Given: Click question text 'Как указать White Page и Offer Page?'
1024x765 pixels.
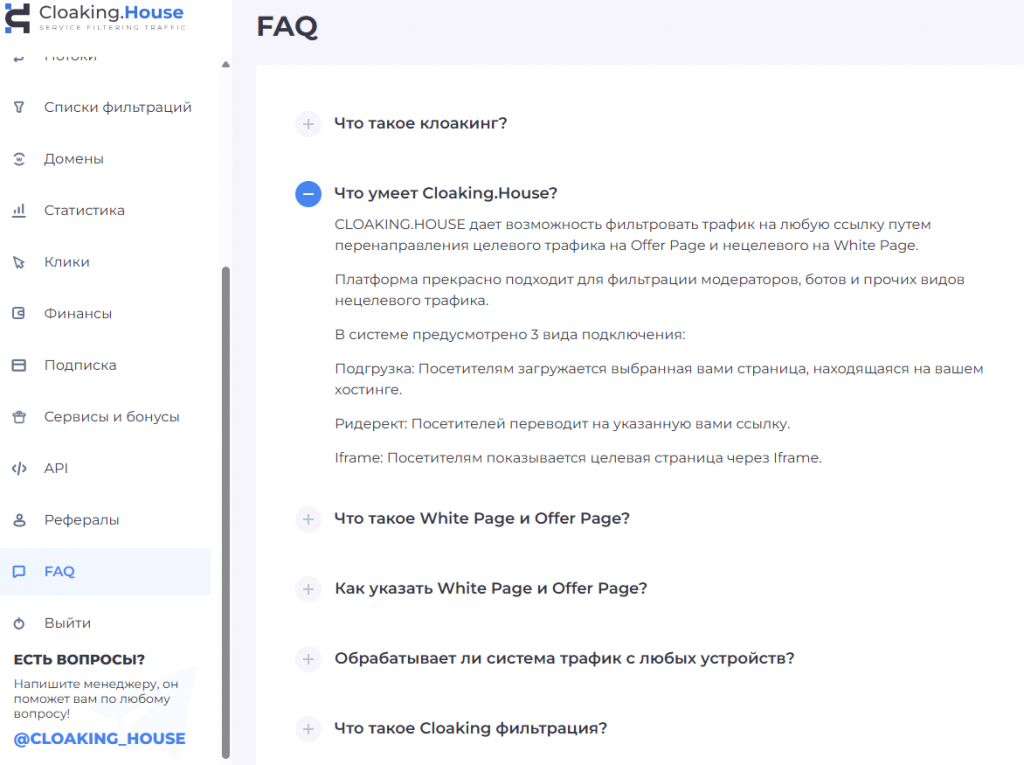Looking at the screenshot, I should pos(491,589).
